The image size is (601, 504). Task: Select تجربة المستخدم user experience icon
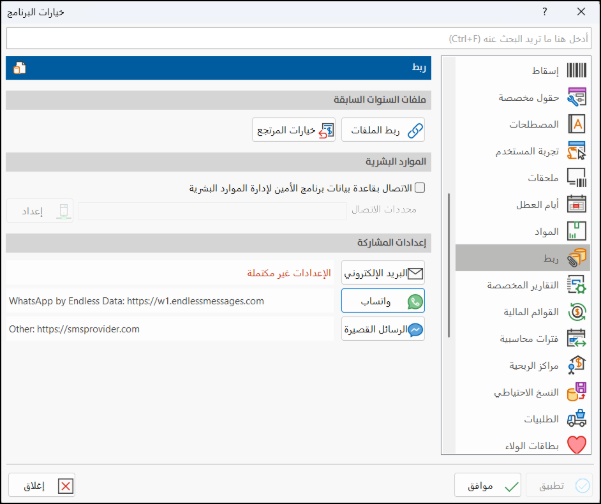point(576,151)
